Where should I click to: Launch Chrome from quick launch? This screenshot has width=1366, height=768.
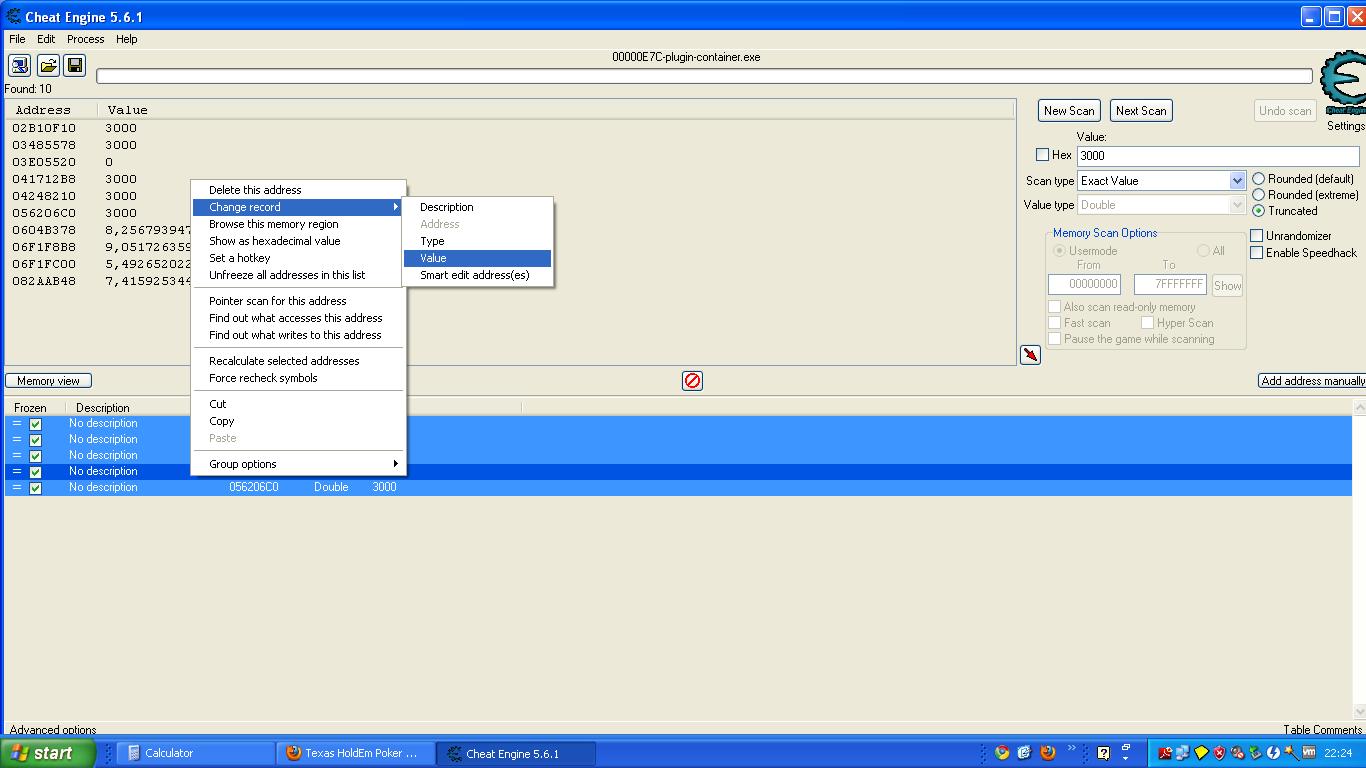(1002, 753)
